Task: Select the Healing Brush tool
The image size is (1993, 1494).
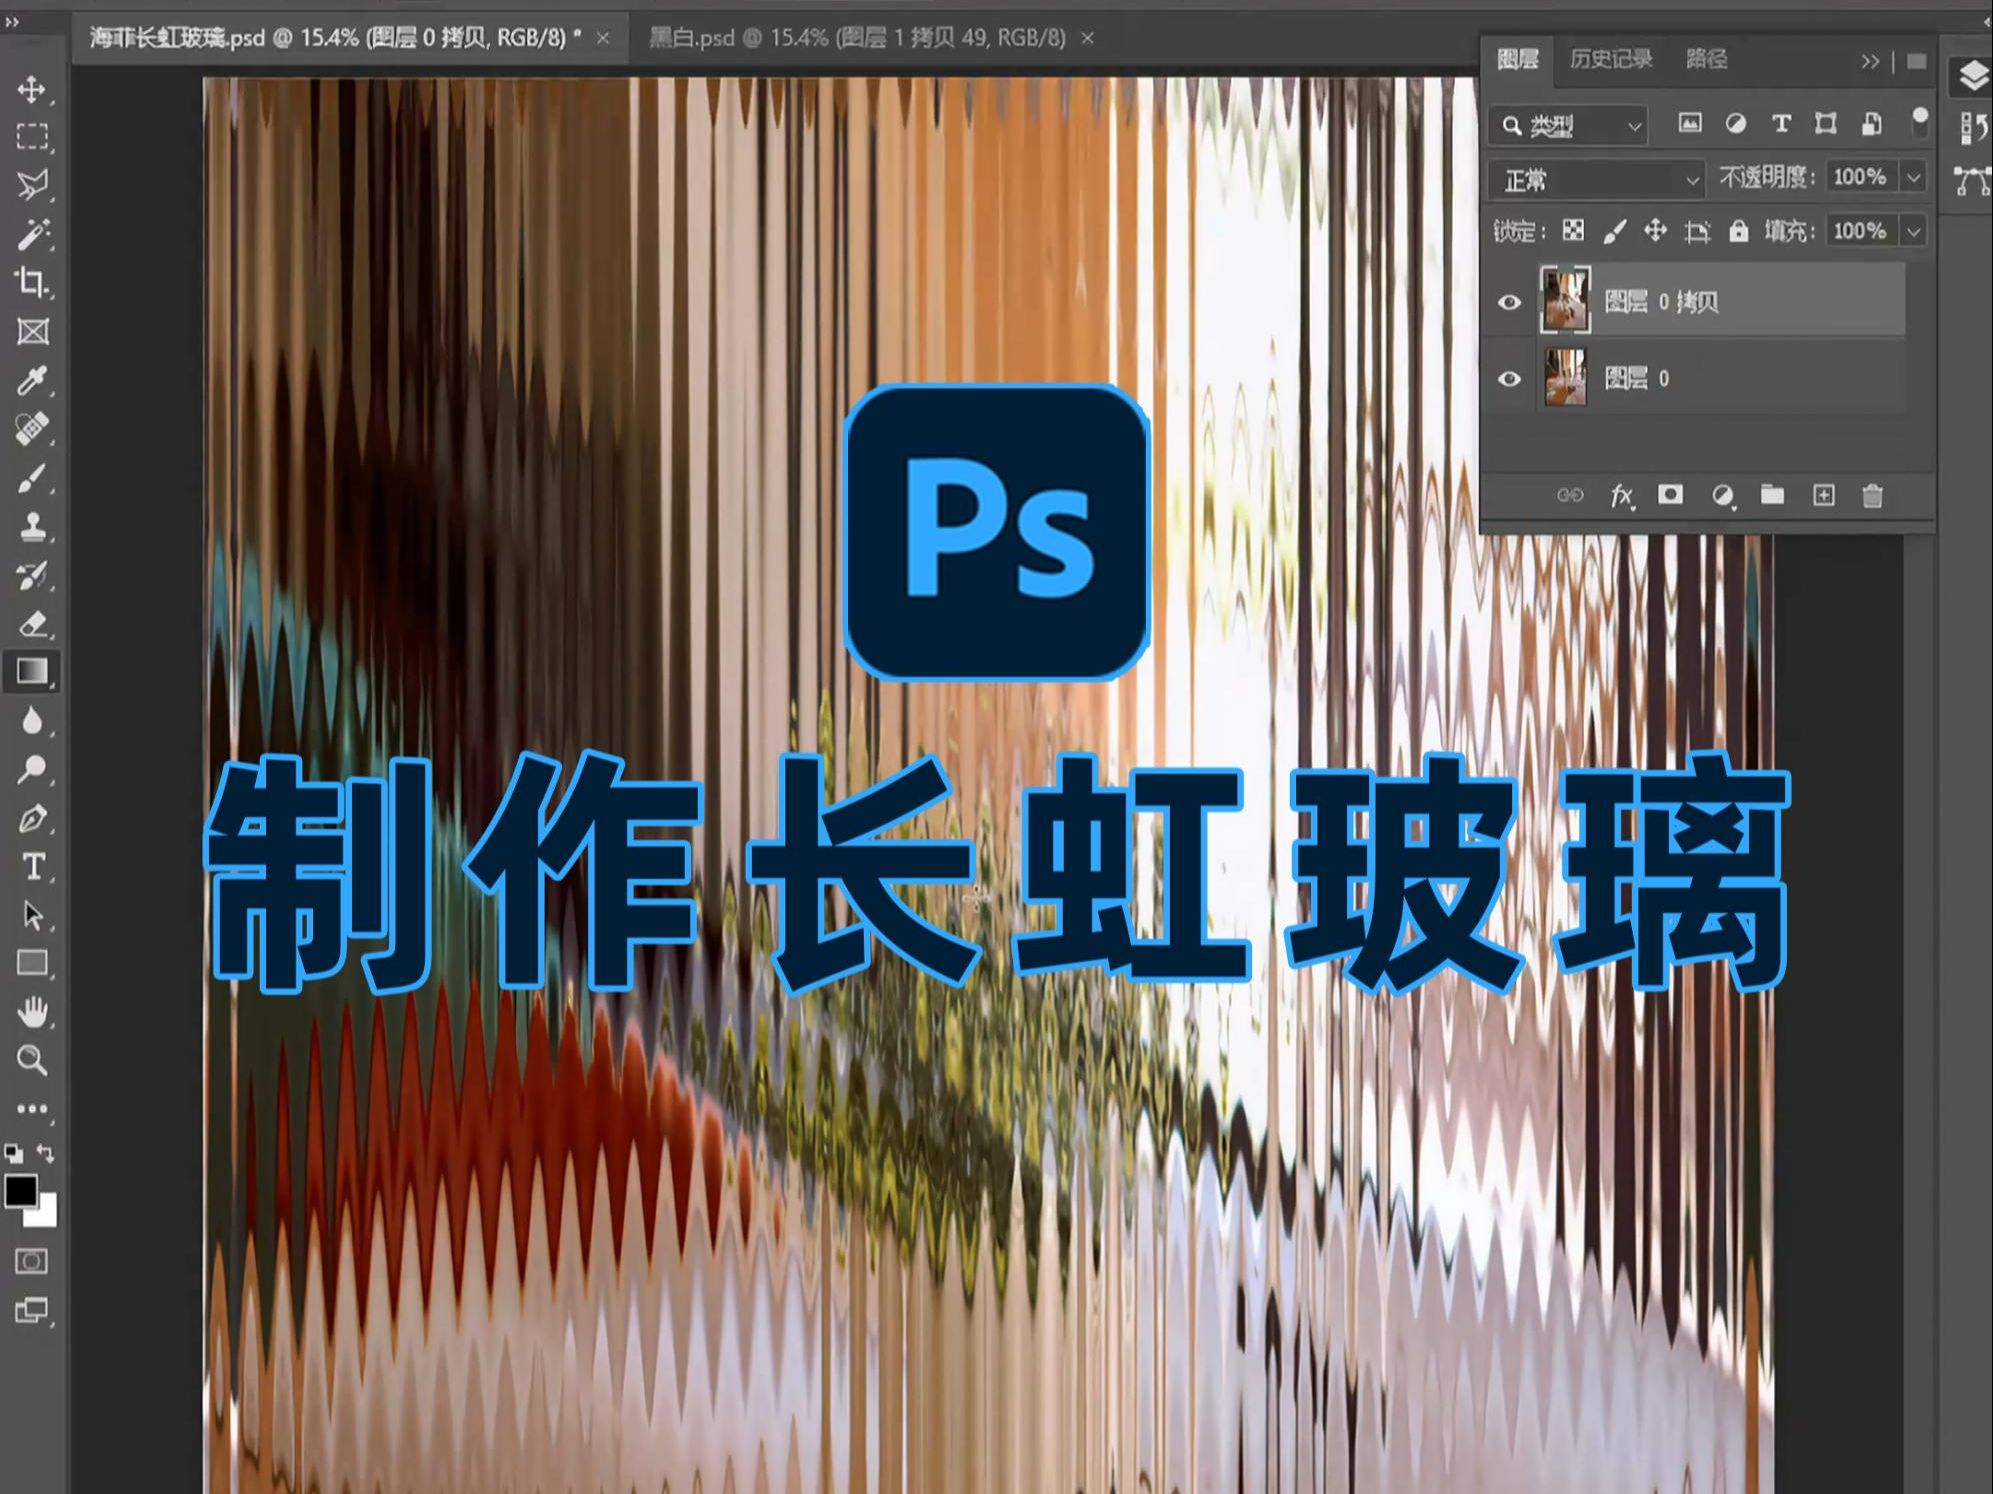Action: [x=32, y=428]
